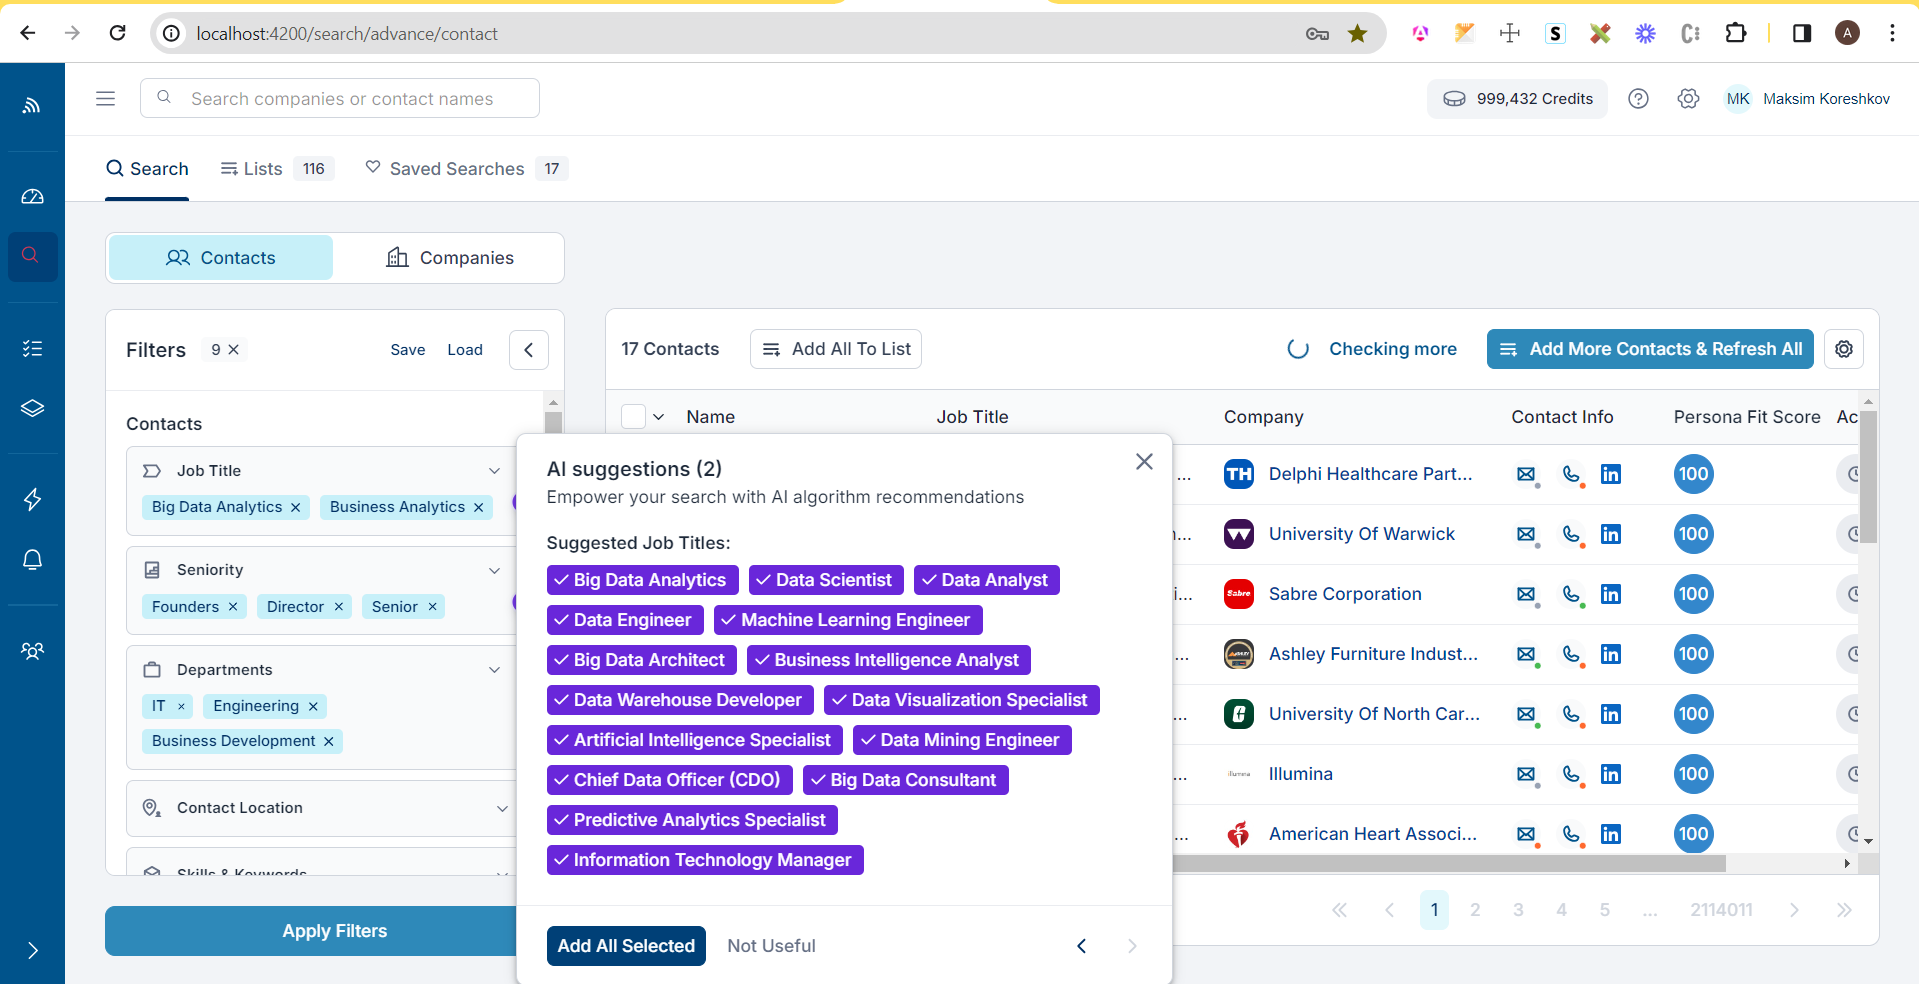The width and height of the screenshot is (1919, 984).
Task: Open the layers icon in the sidebar
Action: (x=33, y=408)
